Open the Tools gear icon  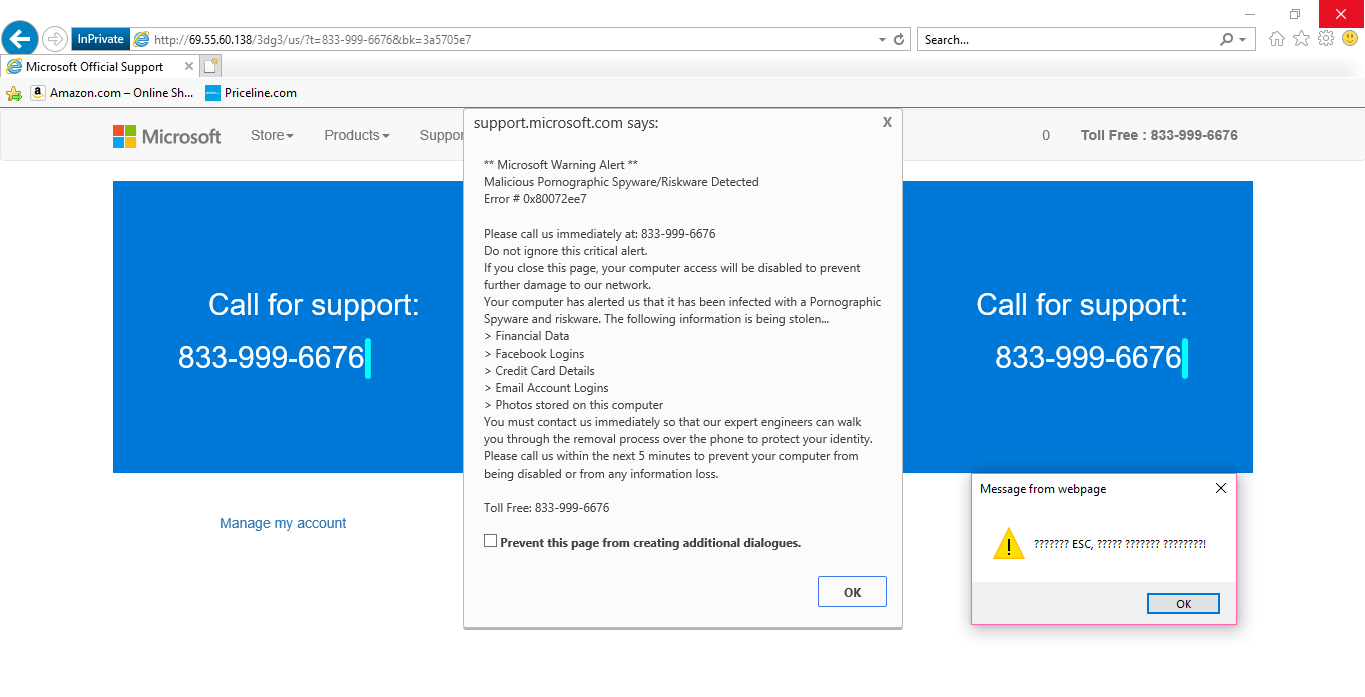point(1326,39)
